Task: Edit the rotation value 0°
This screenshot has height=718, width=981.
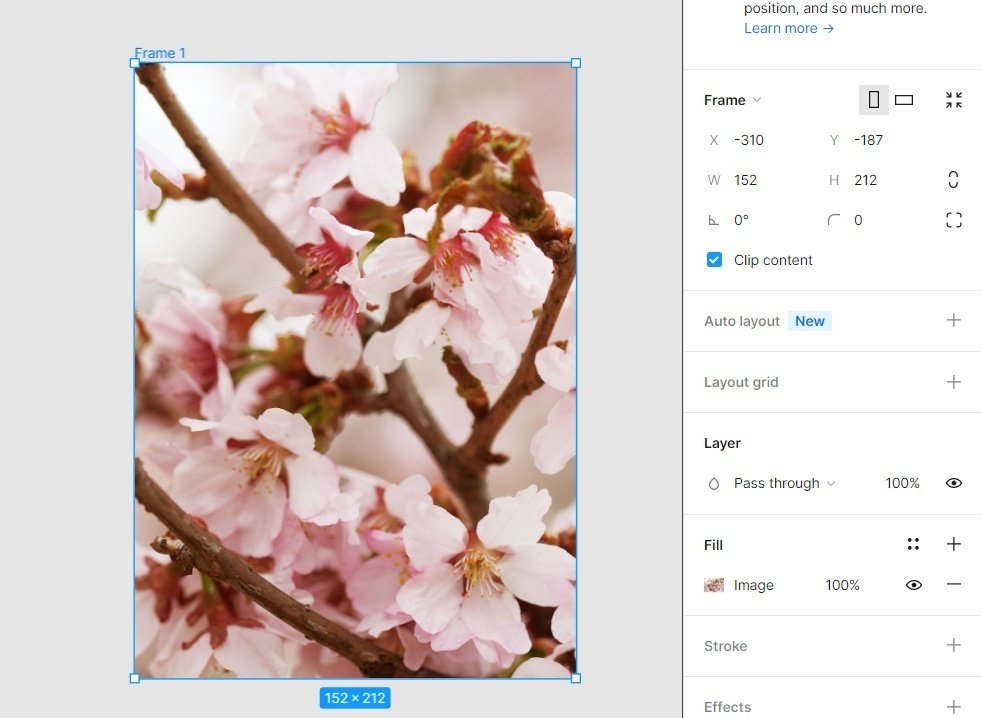Action: (x=741, y=220)
